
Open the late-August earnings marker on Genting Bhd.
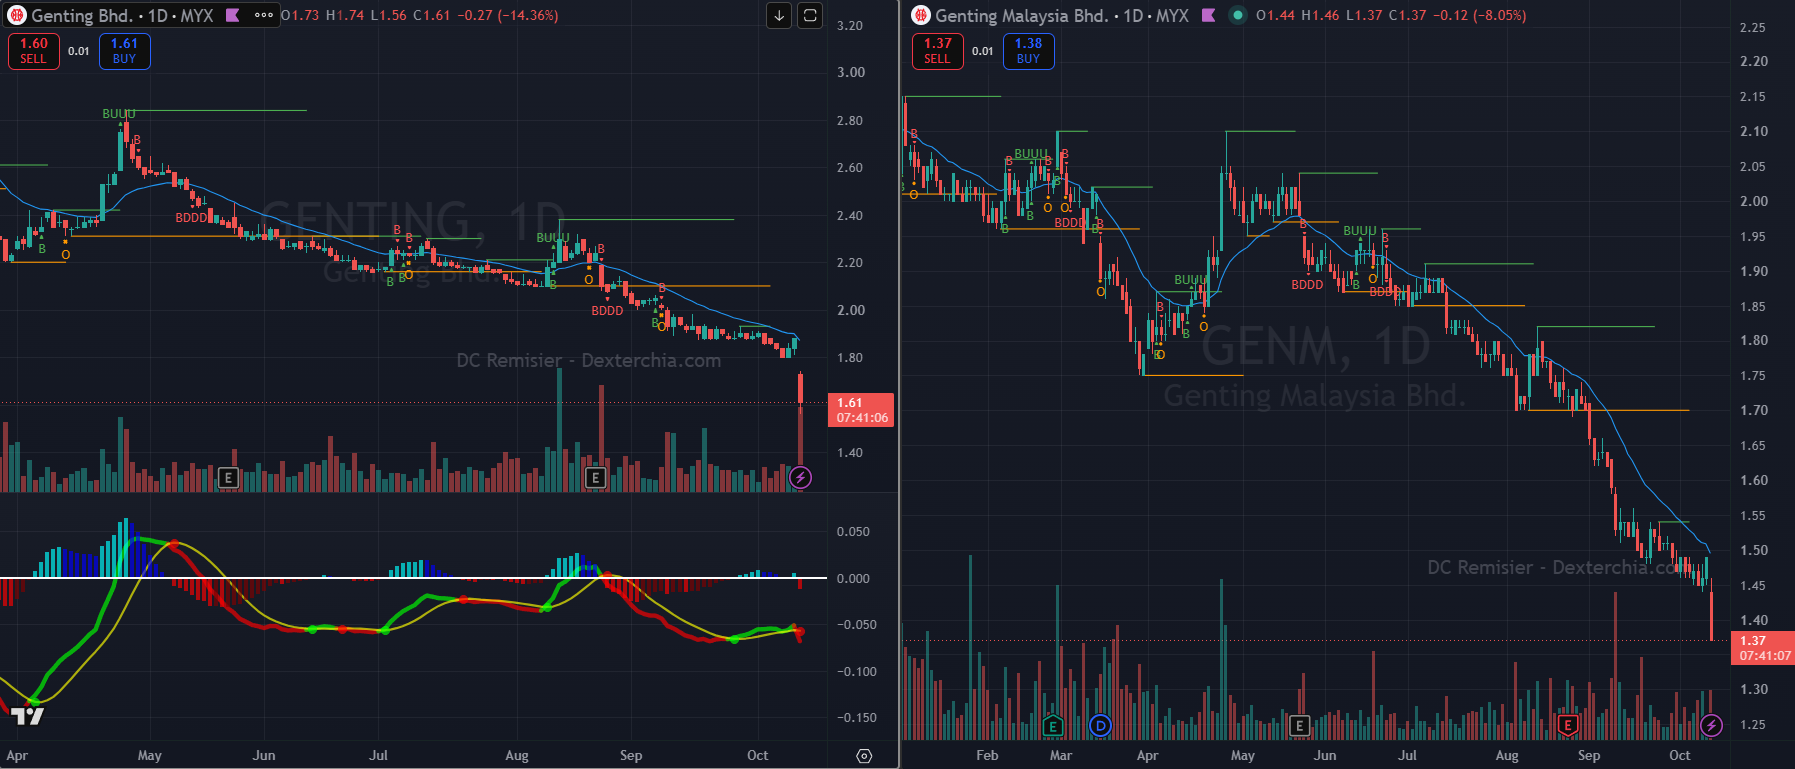[x=595, y=478]
